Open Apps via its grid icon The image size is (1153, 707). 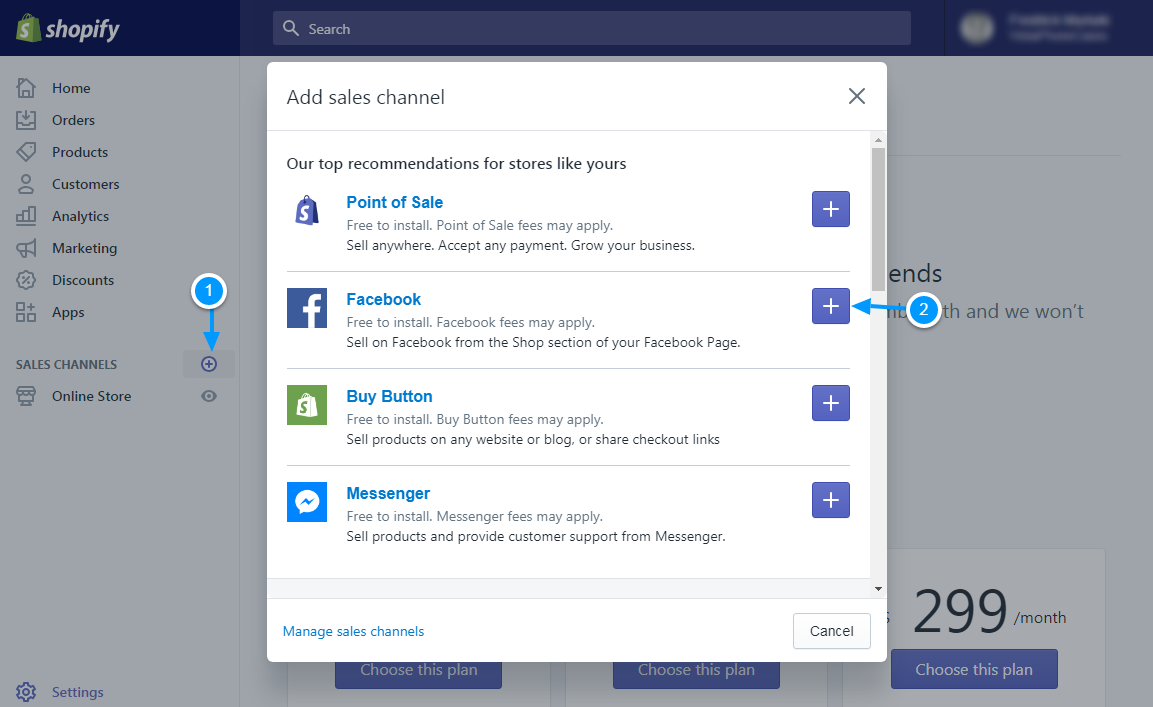[x=26, y=312]
